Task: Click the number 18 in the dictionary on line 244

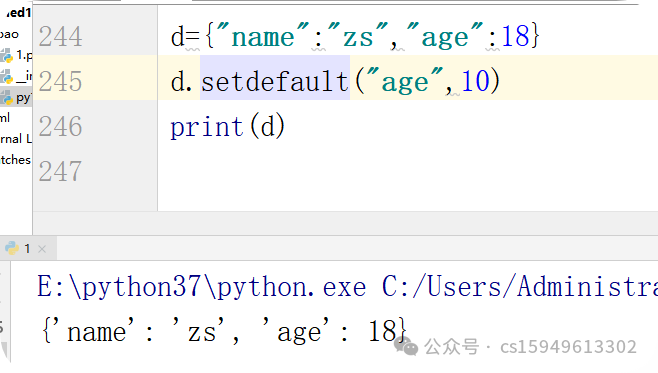Action: click(515, 36)
